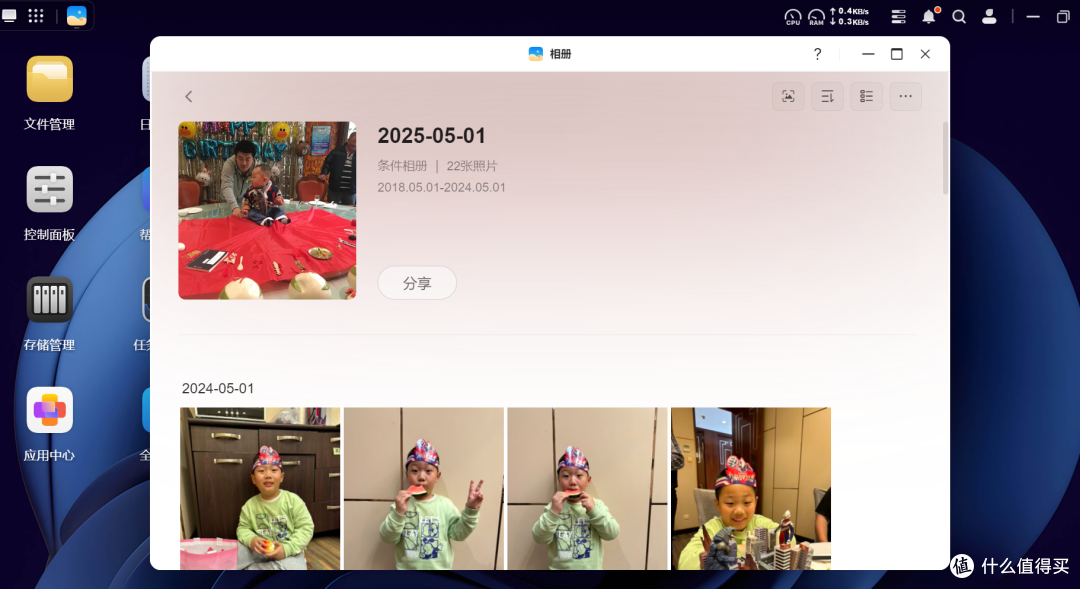Open help question mark in album window
1080x589 pixels.
tap(818, 54)
